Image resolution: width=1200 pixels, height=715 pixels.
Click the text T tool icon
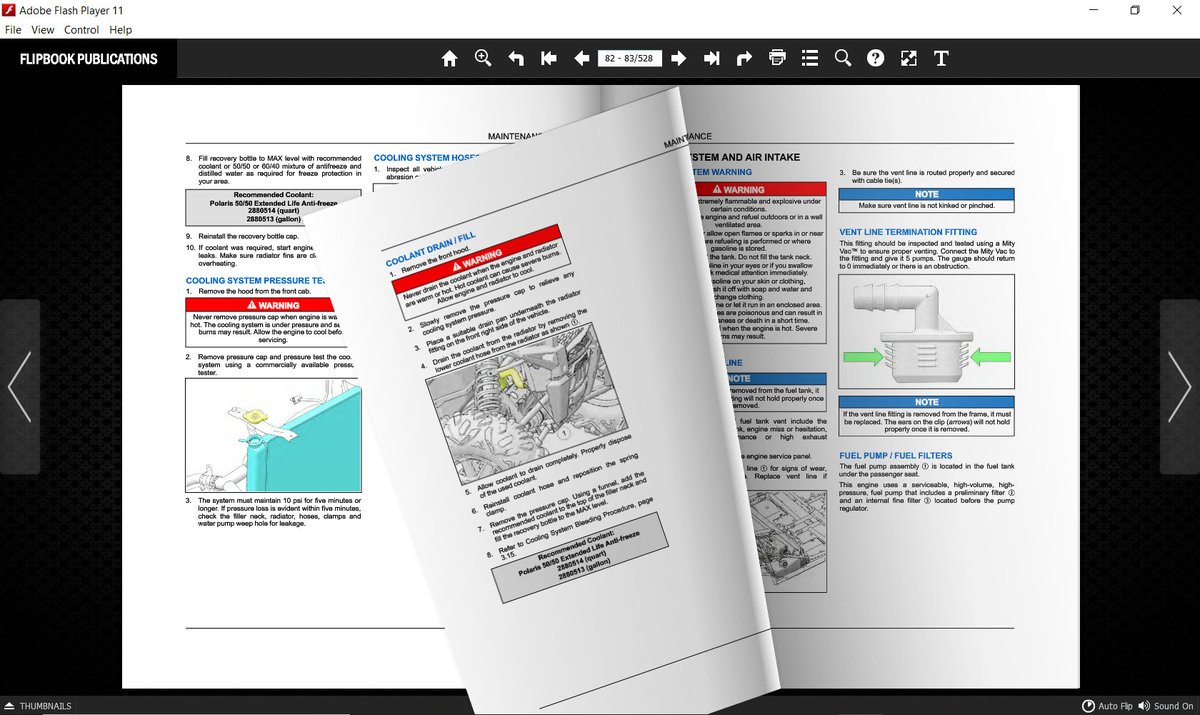coord(941,59)
